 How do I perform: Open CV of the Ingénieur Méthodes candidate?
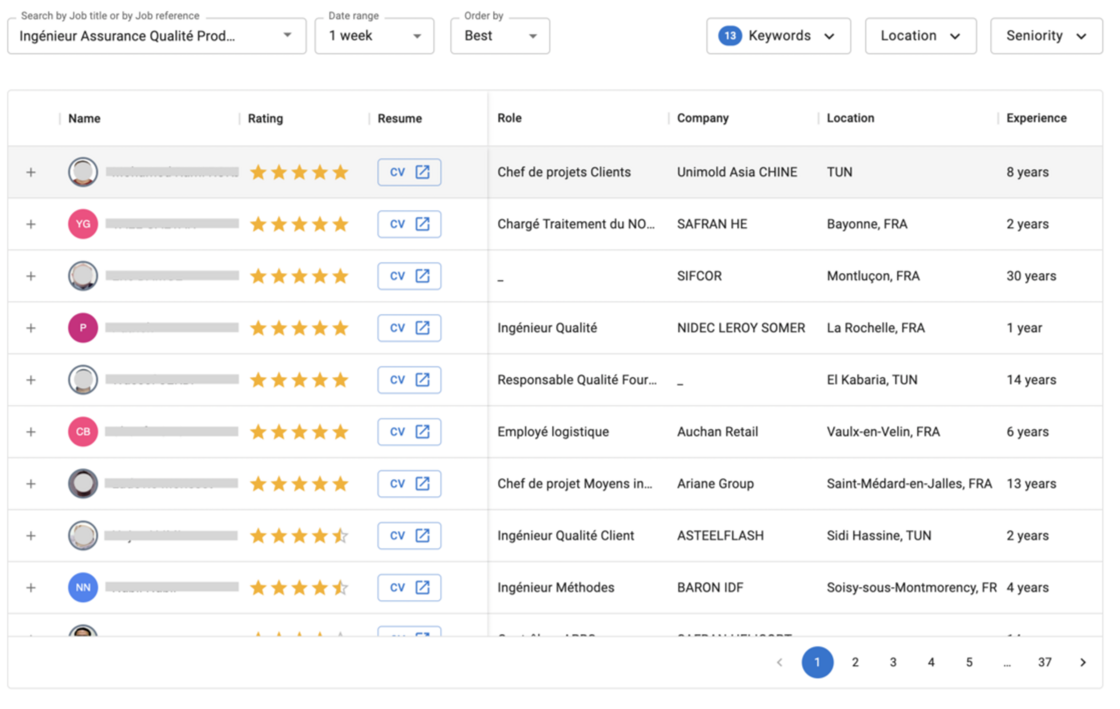408,587
